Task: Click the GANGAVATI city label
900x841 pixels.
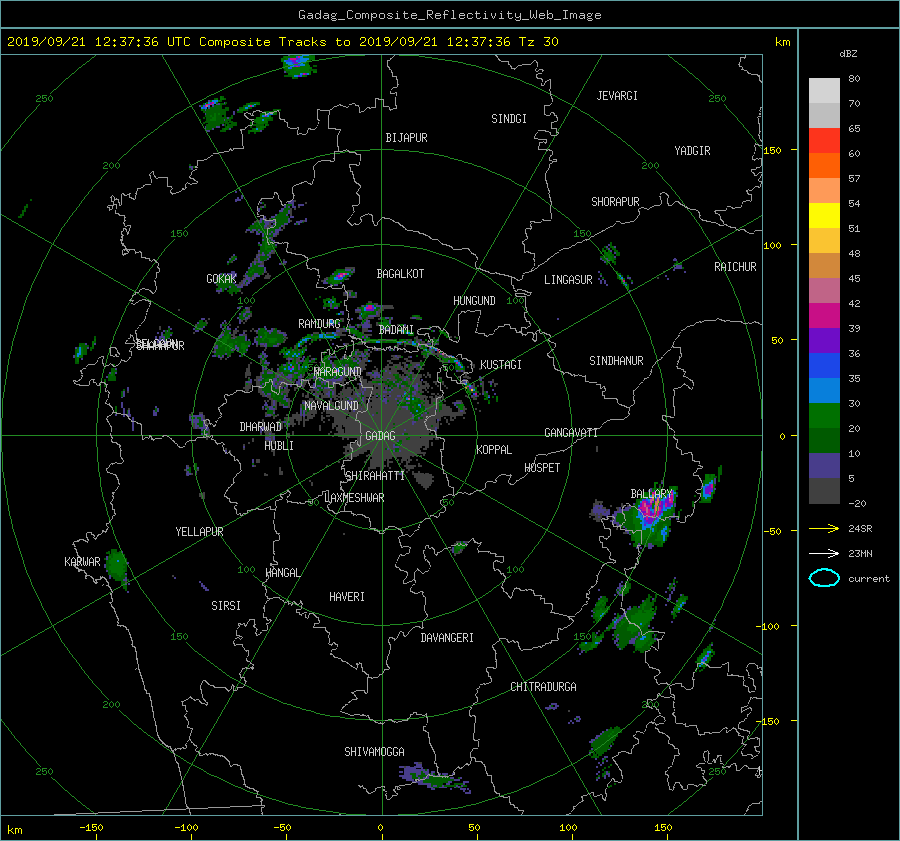Action: pos(571,433)
